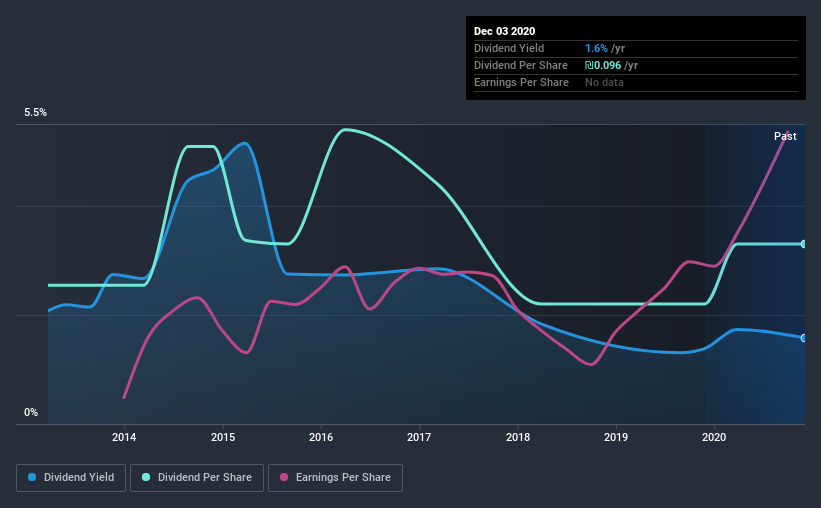The width and height of the screenshot is (821, 508).
Task: Click the 5.5% y-axis label
Action: [35, 113]
